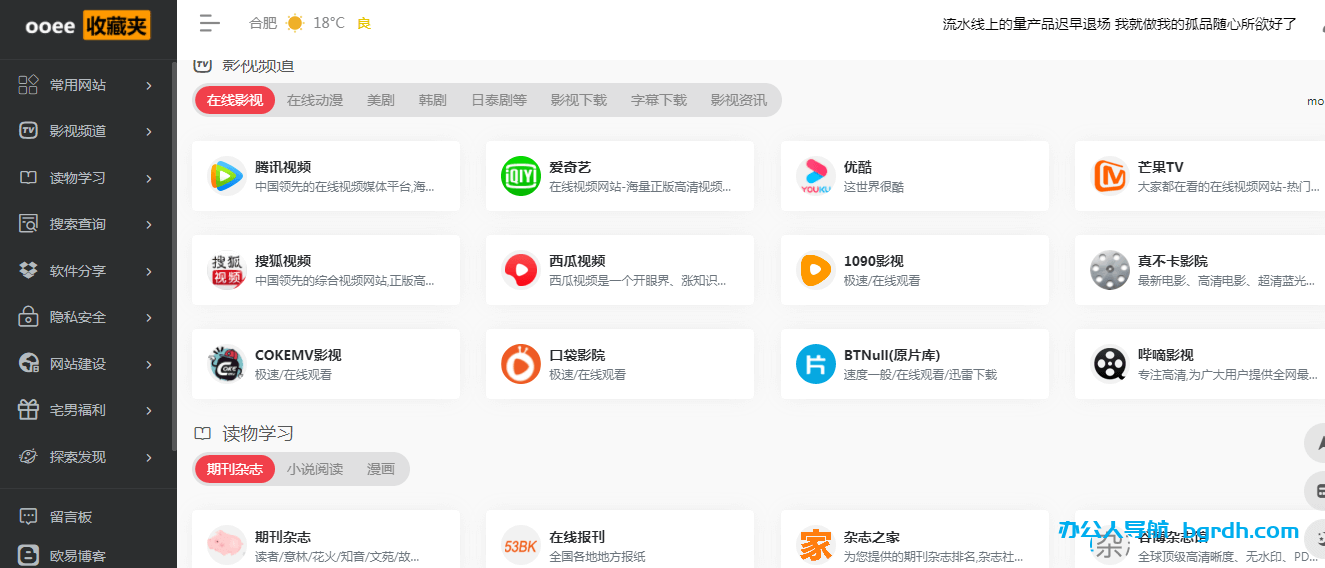Toggle sidebar with the hamburger menu icon
The image size is (1325, 568).
pos(209,23)
